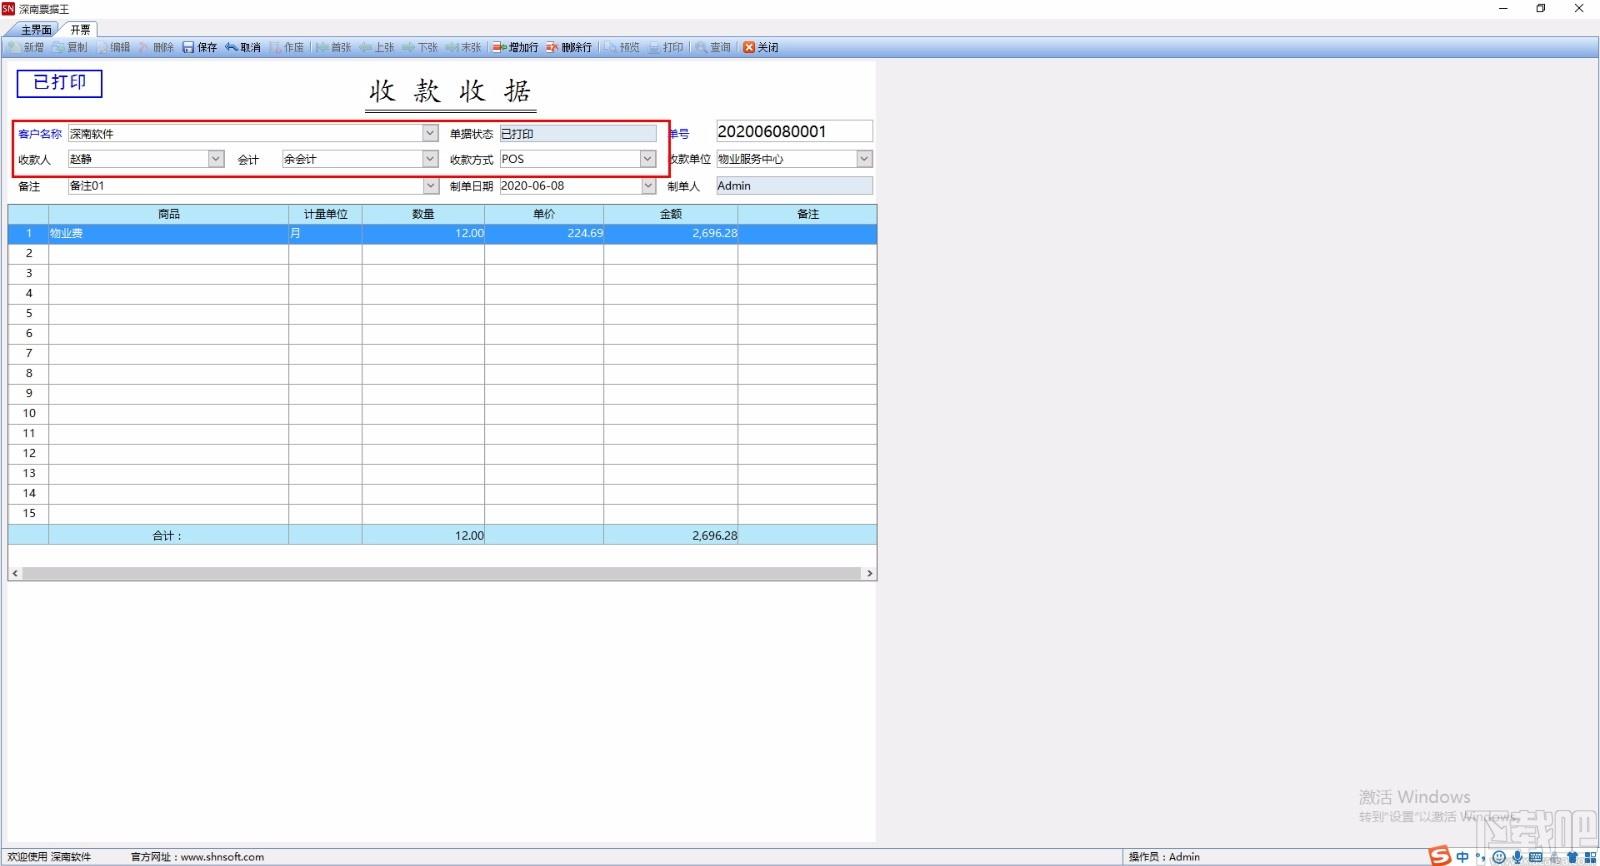Click the 官方网址 www.shnsoft.com text

(197, 857)
